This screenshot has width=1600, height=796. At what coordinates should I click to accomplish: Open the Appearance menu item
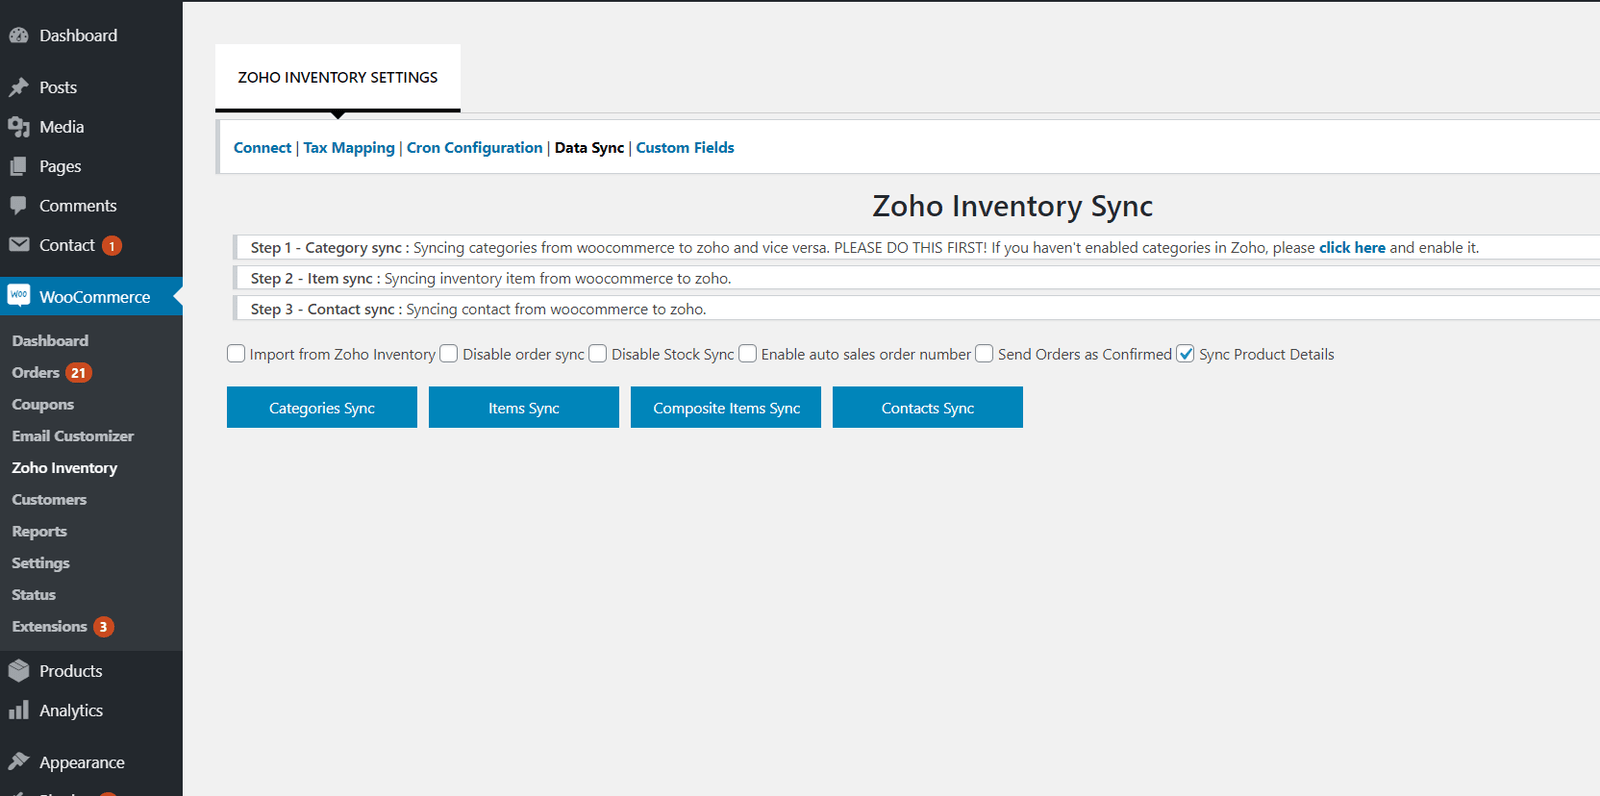82,762
